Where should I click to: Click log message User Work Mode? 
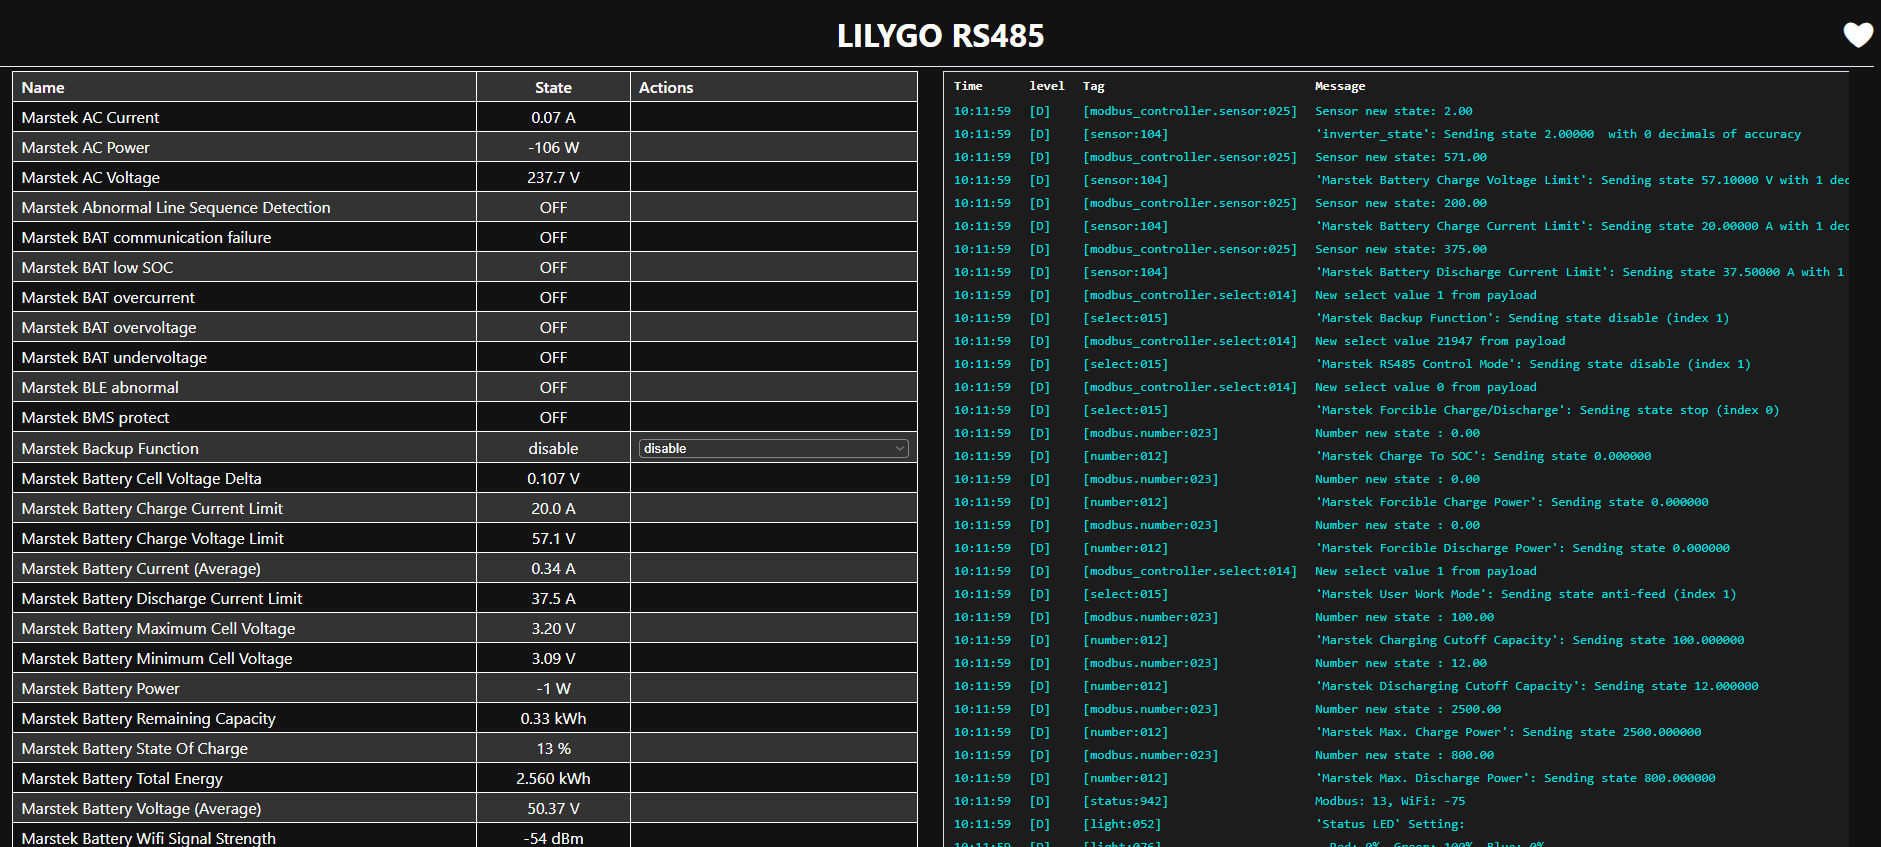tap(1526, 594)
